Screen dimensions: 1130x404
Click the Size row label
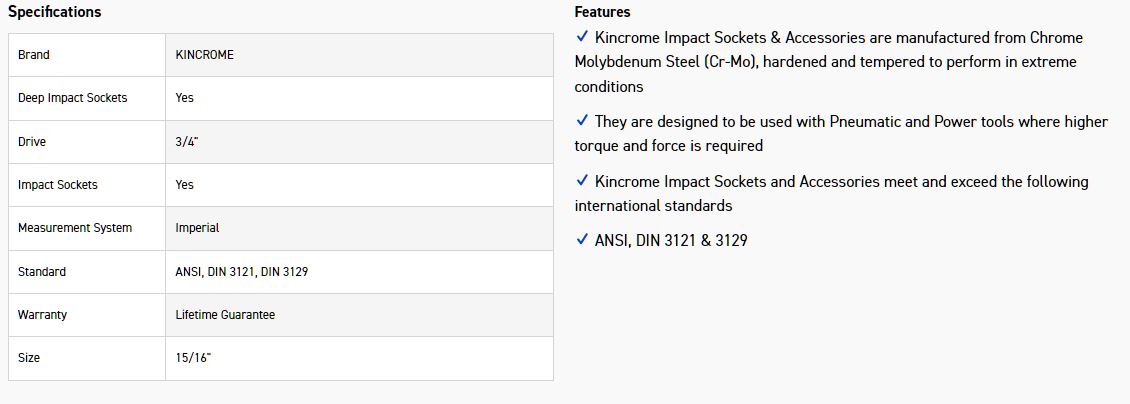pyautogui.click(x=29, y=358)
